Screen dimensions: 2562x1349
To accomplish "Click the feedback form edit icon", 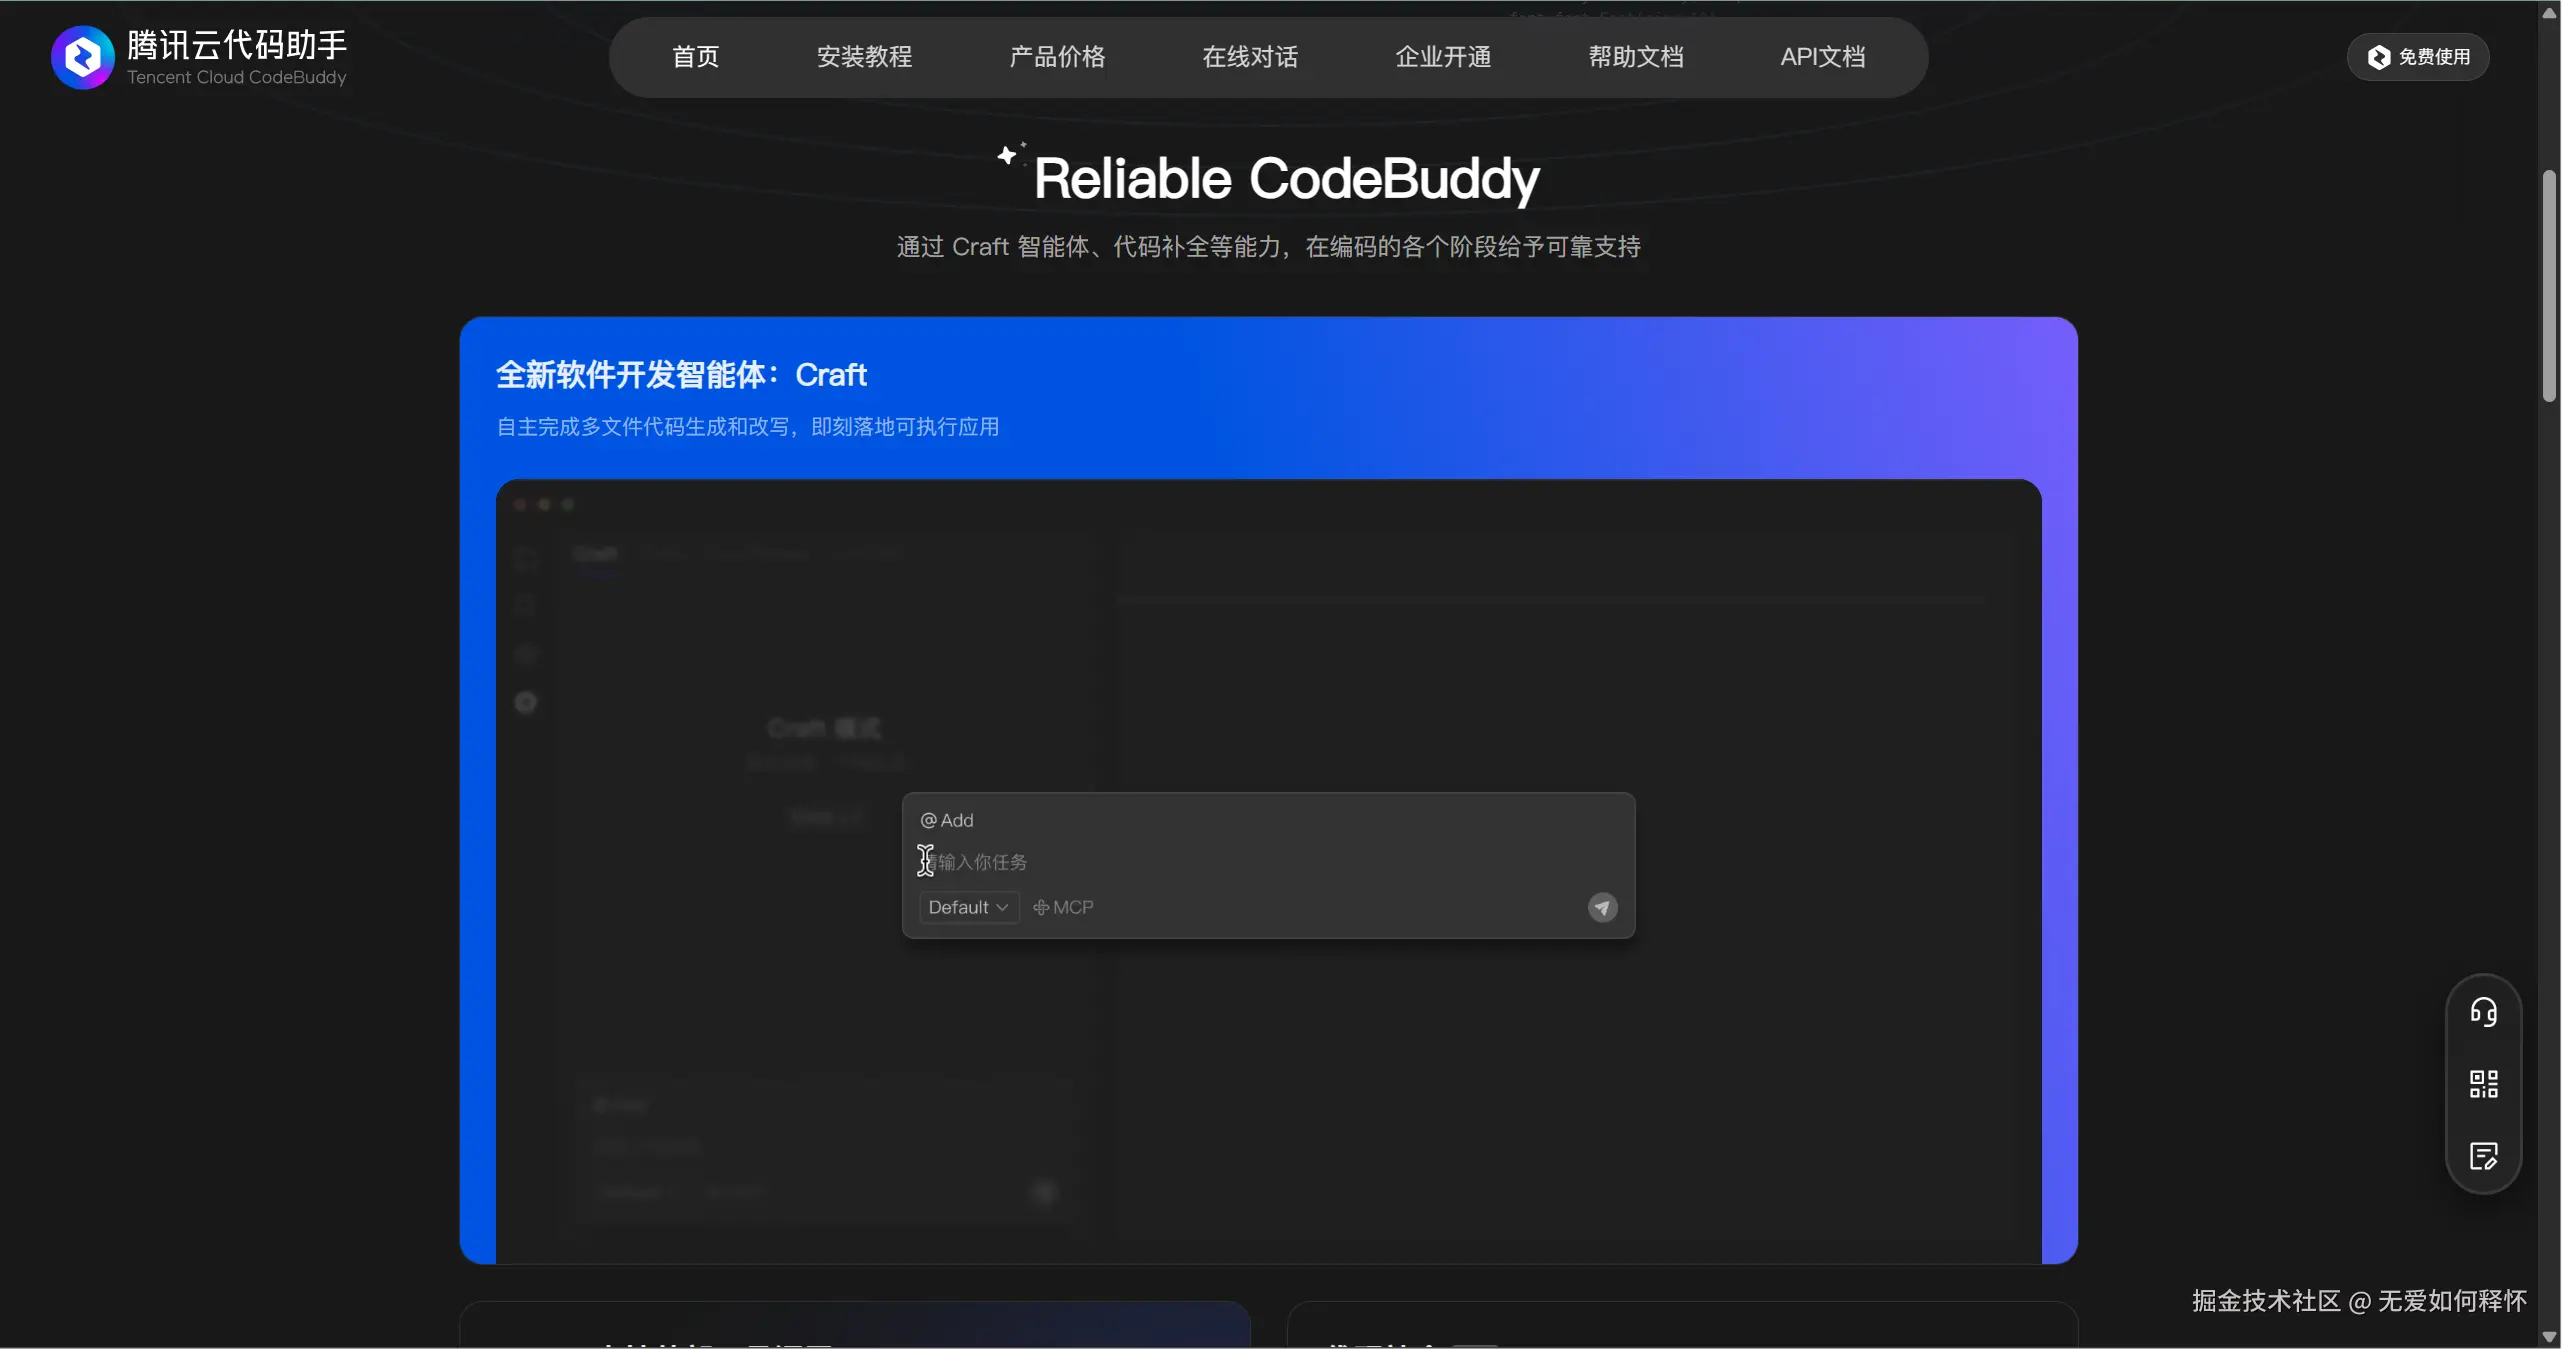I will click(x=2483, y=1156).
